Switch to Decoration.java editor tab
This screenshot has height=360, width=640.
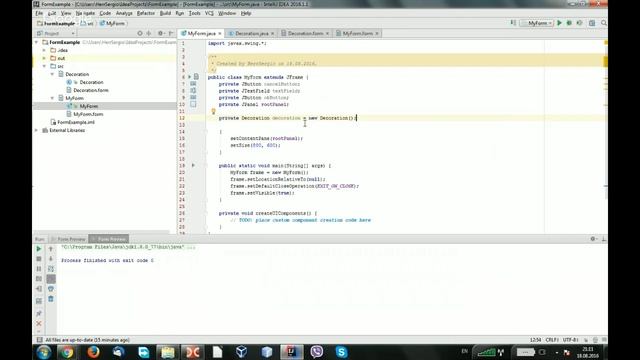click(x=251, y=33)
